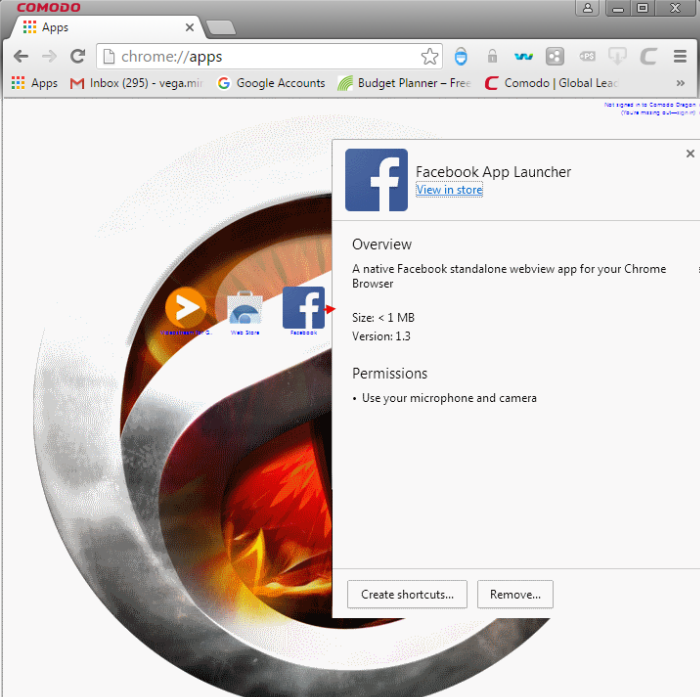Screen dimensions: 700x697
Task: Click the grey padlock extension icon
Action: click(492, 56)
